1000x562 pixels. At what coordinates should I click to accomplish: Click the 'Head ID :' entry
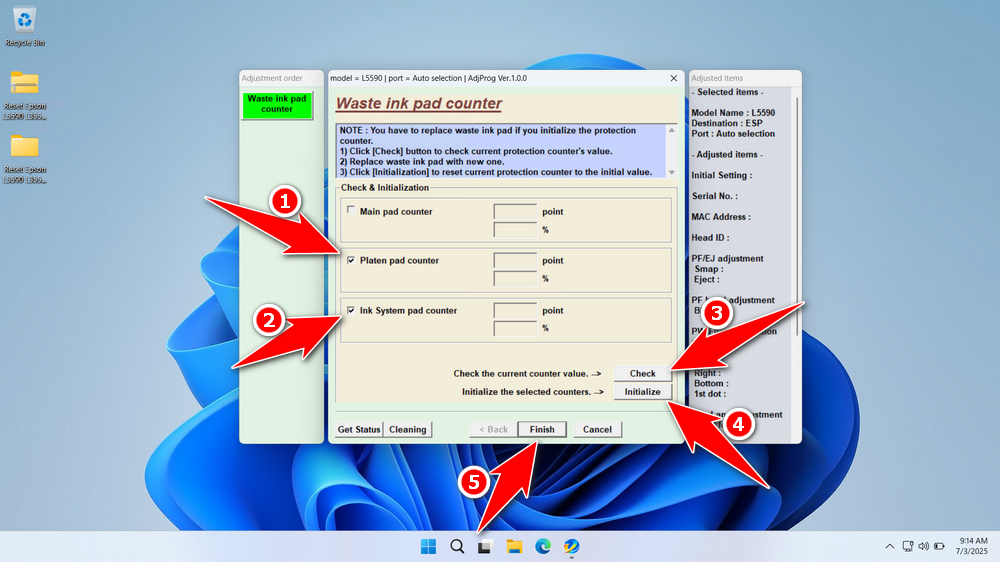[x=710, y=237]
